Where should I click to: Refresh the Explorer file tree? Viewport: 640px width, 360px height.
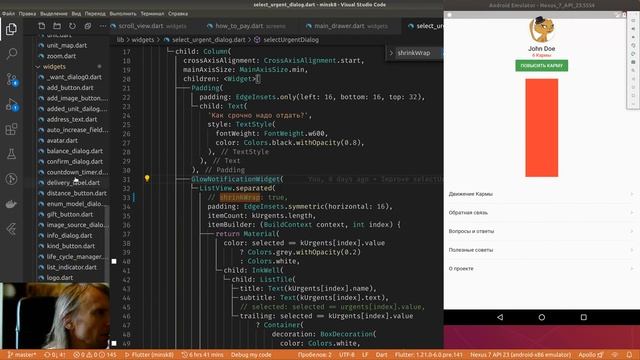(72, 26)
